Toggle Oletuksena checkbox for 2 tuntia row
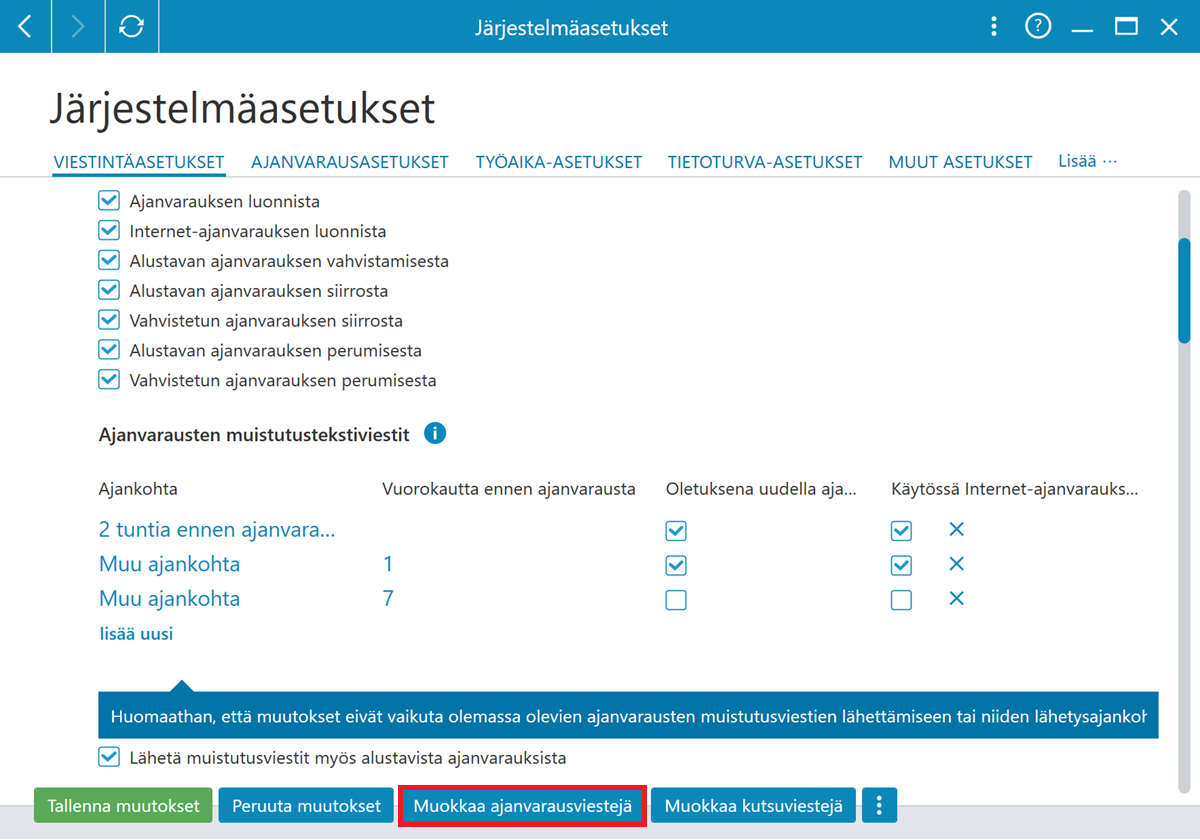The height and width of the screenshot is (840, 1200). click(676, 530)
